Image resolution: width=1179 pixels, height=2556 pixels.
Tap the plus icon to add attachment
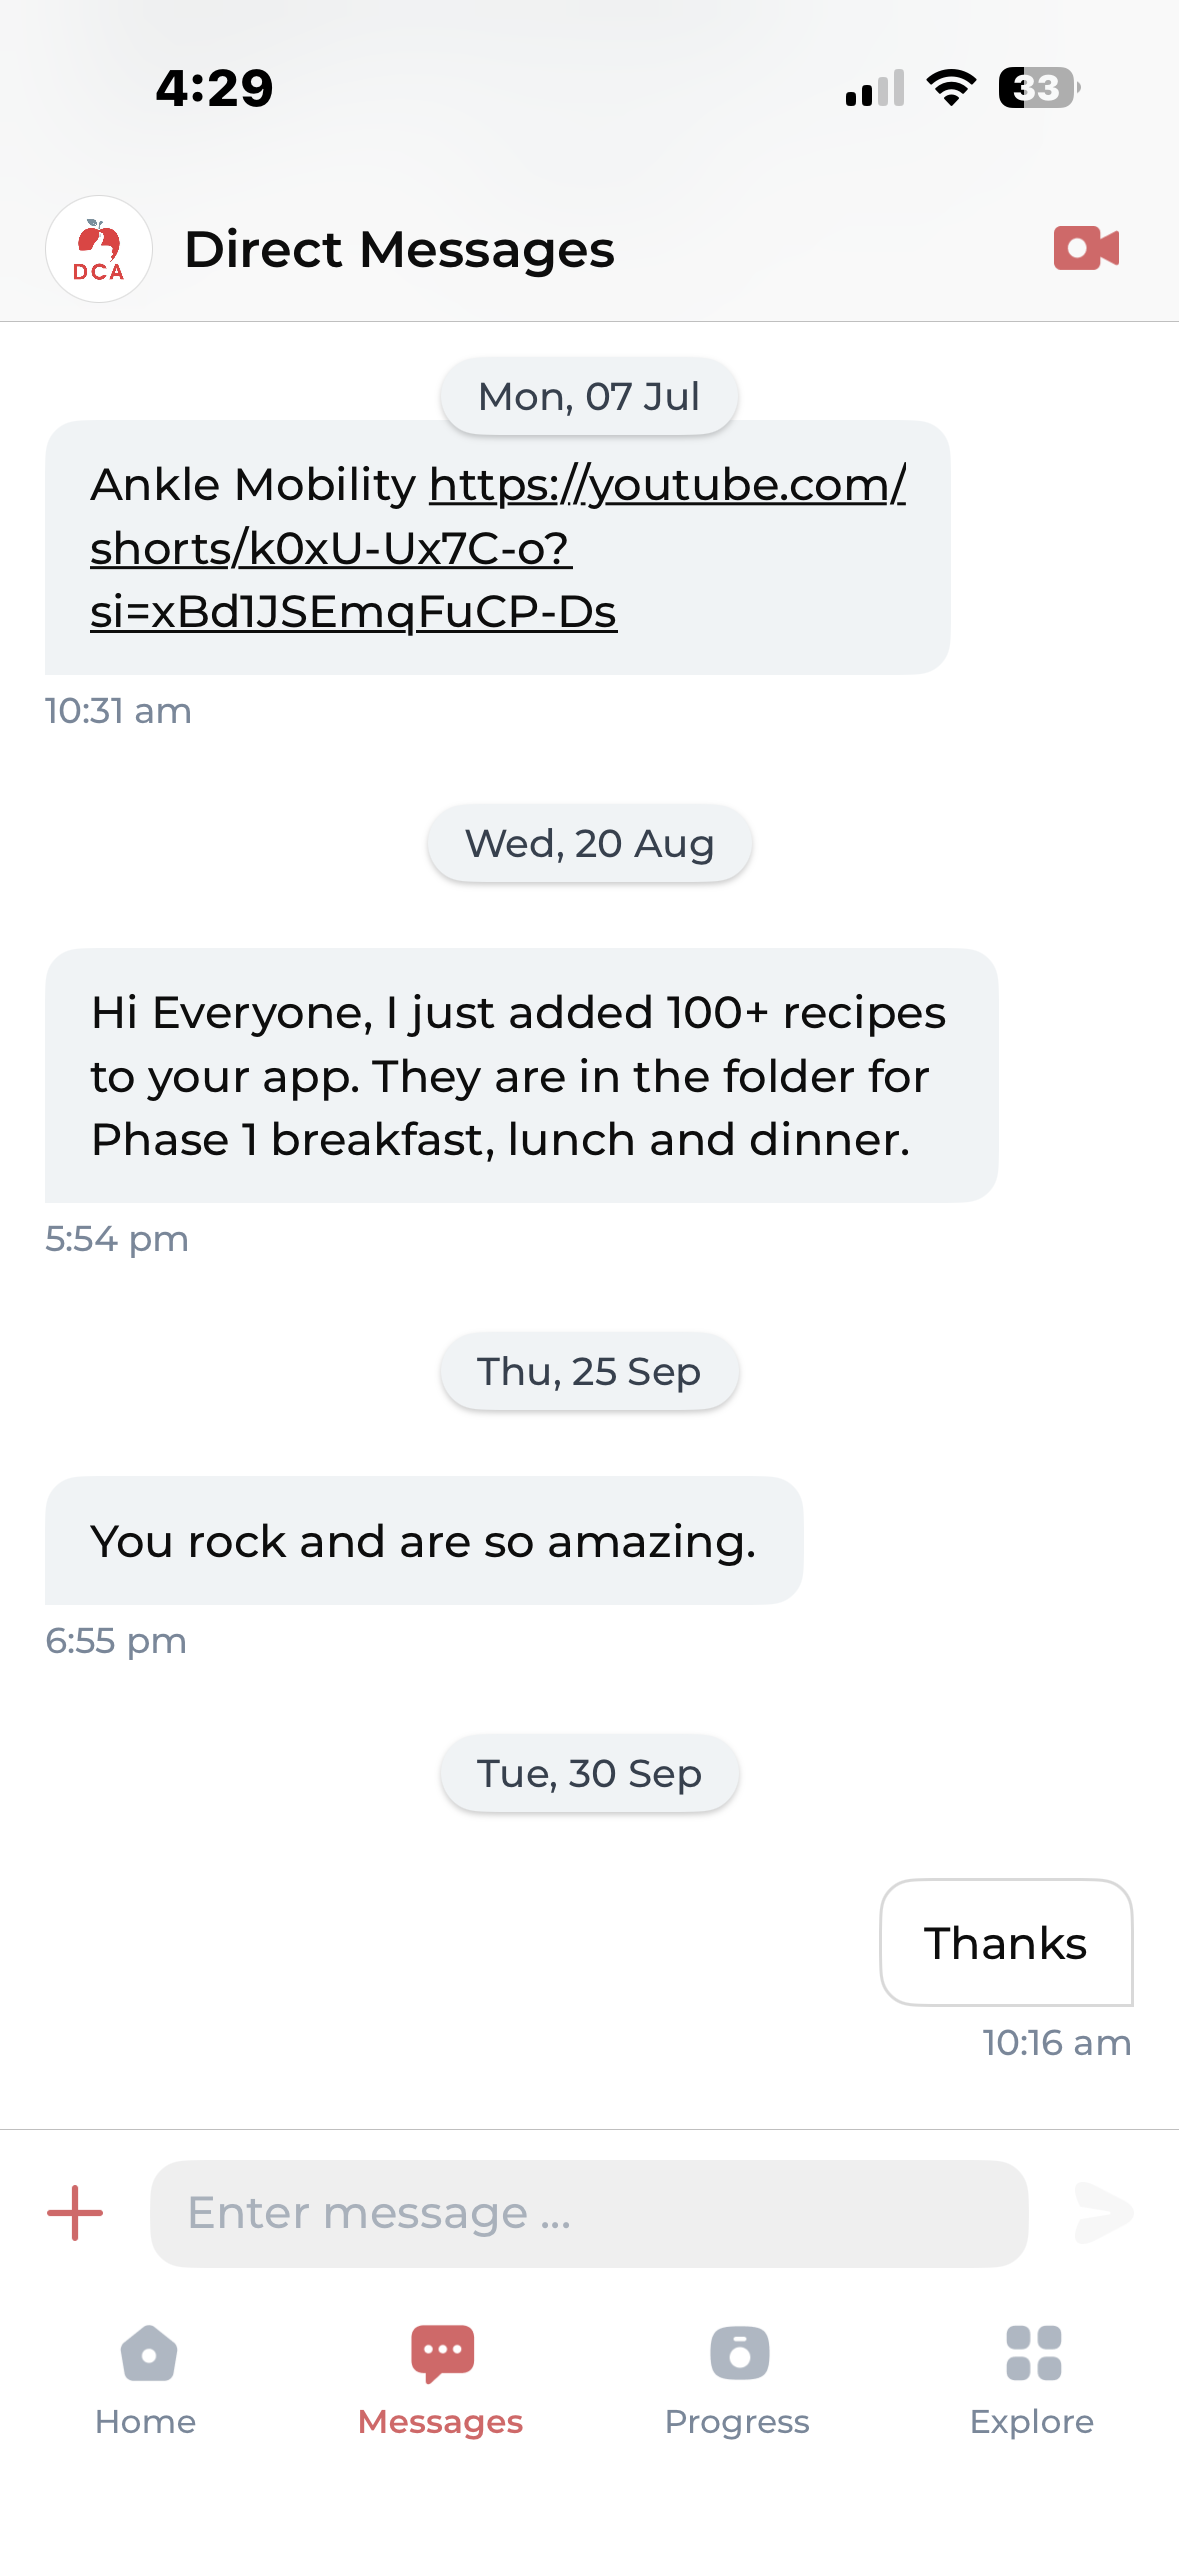click(x=74, y=2212)
